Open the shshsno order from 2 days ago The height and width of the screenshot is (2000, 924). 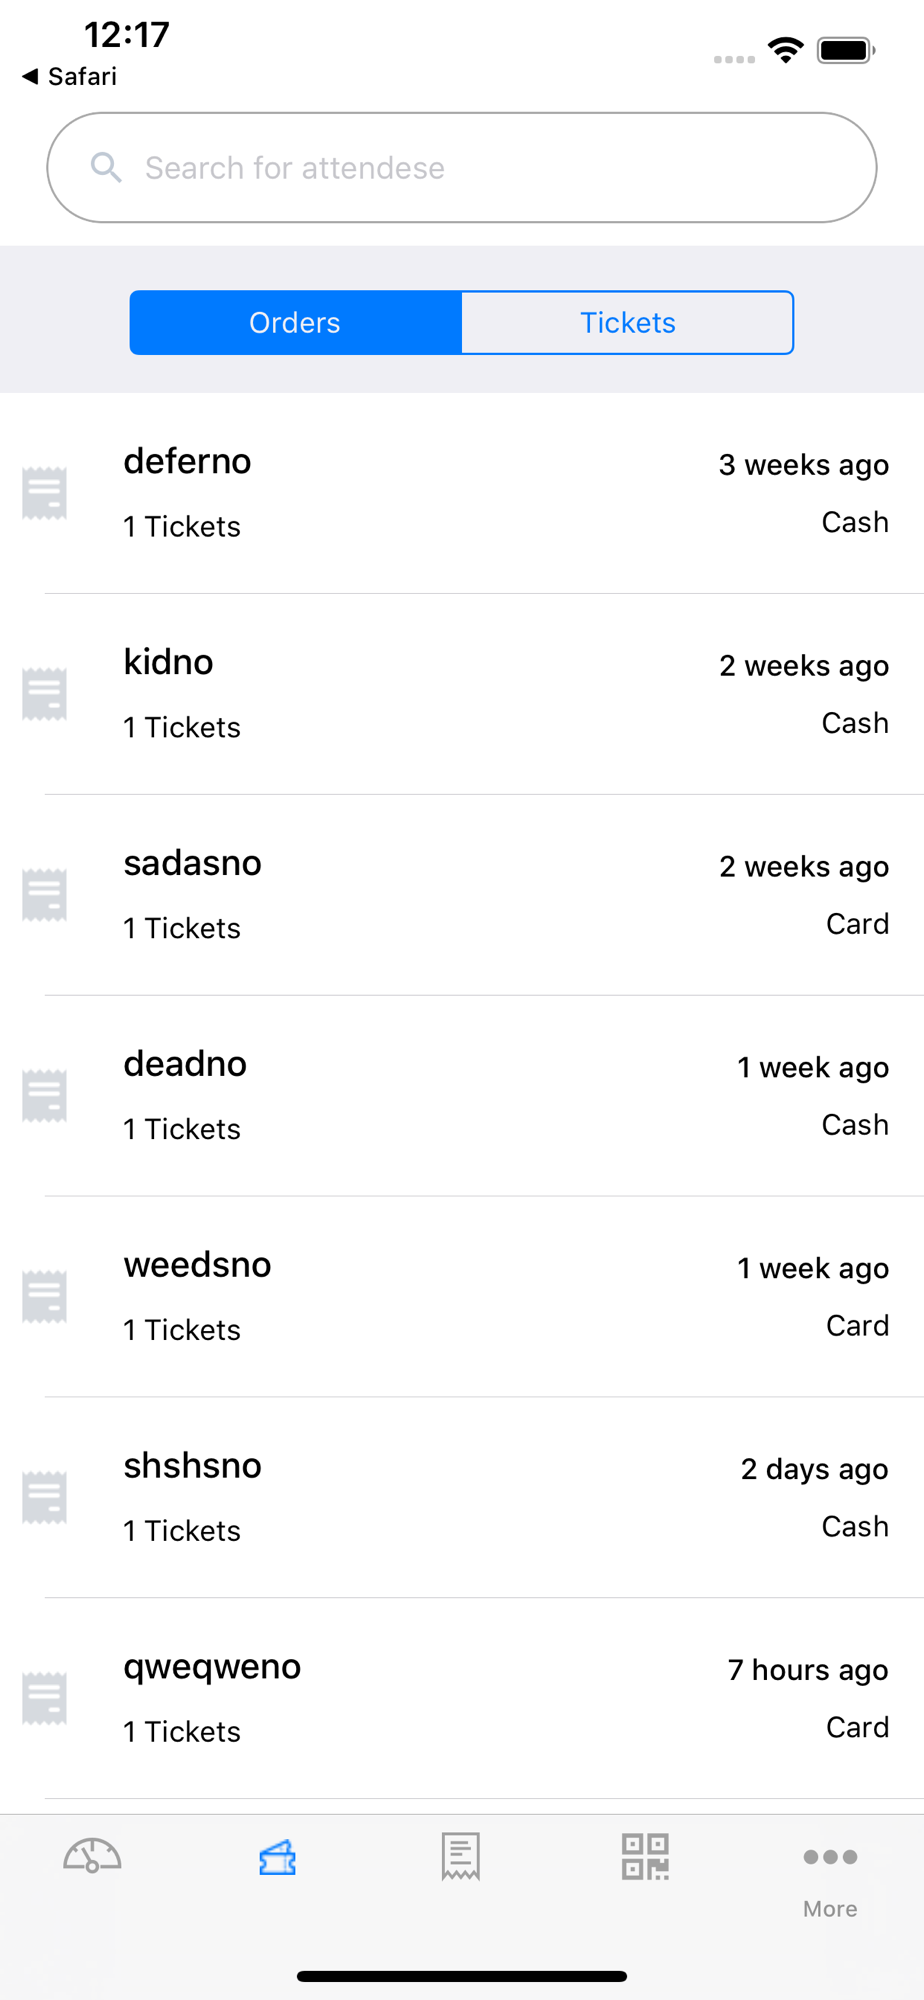pyautogui.click(x=462, y=1498)
